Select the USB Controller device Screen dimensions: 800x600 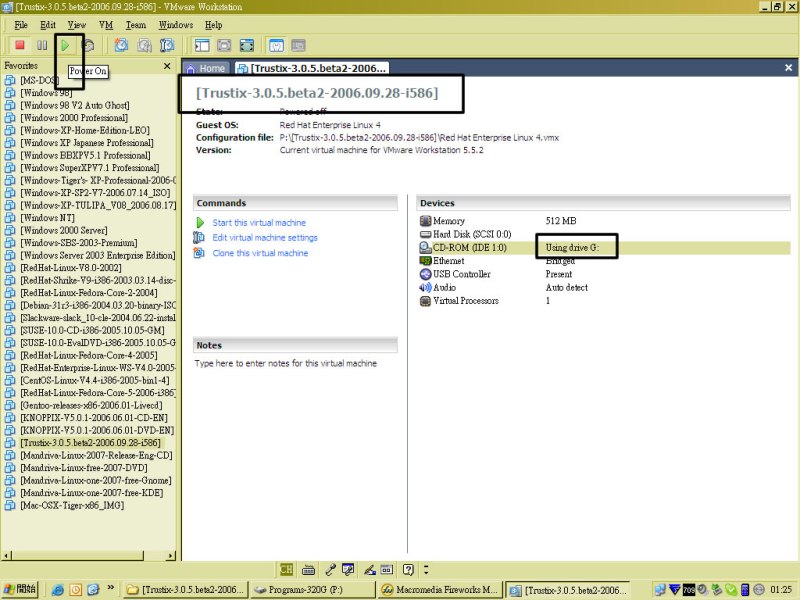click(x=604, y=274)
